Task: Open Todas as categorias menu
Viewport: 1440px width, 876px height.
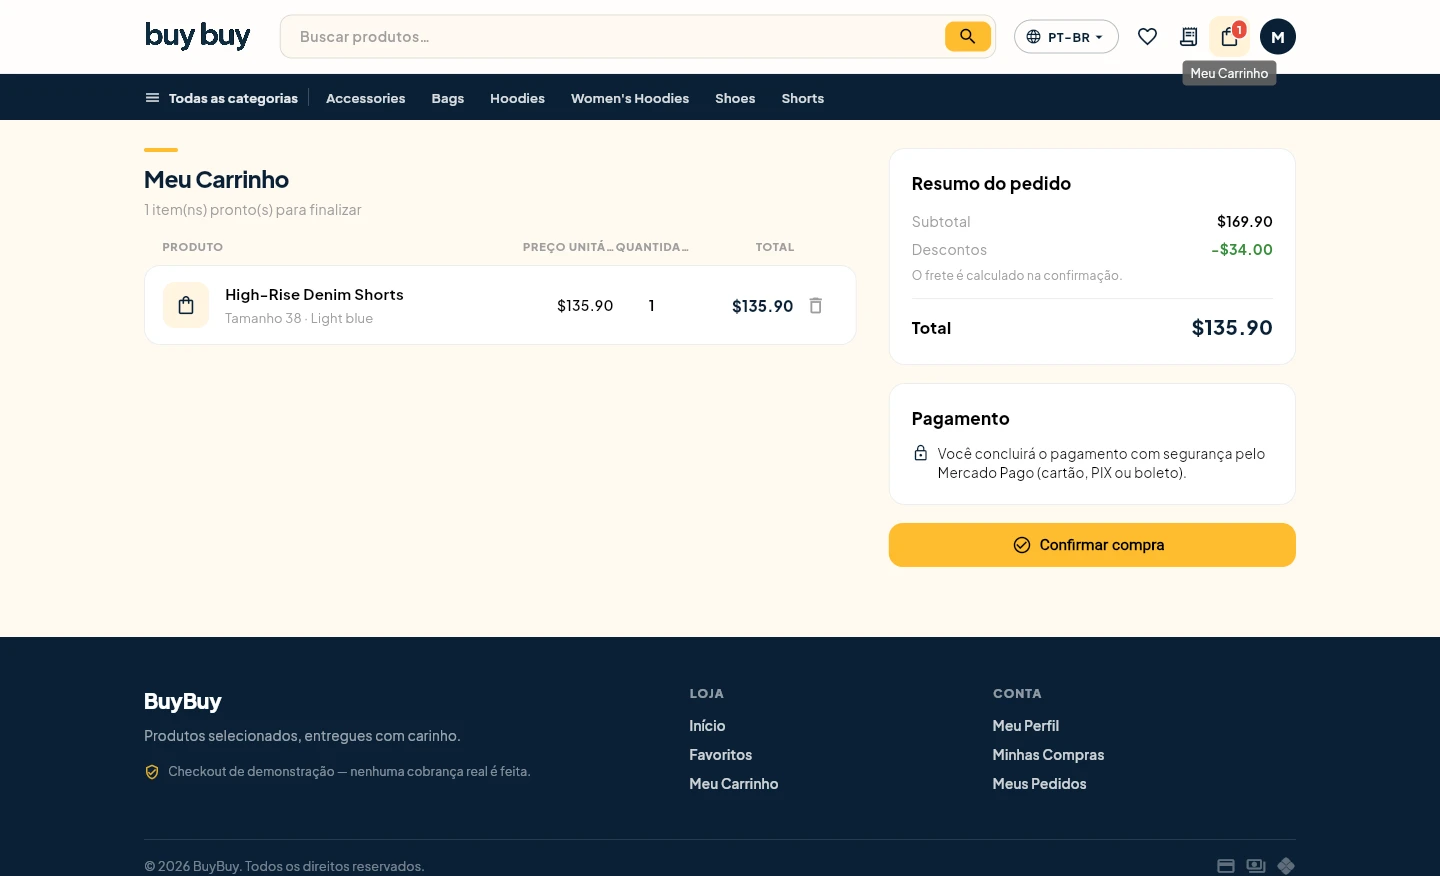Action: [x=222, y=98]
